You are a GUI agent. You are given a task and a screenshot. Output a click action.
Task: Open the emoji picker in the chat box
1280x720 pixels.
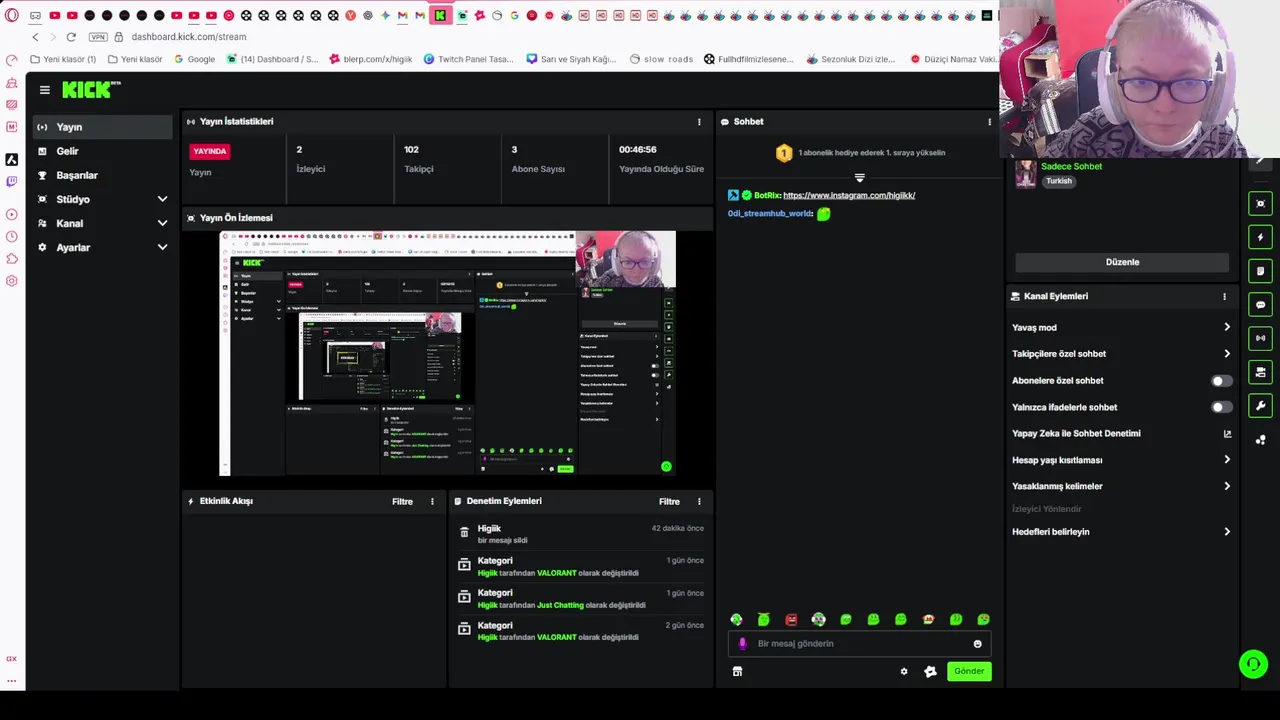click(978, 644)
